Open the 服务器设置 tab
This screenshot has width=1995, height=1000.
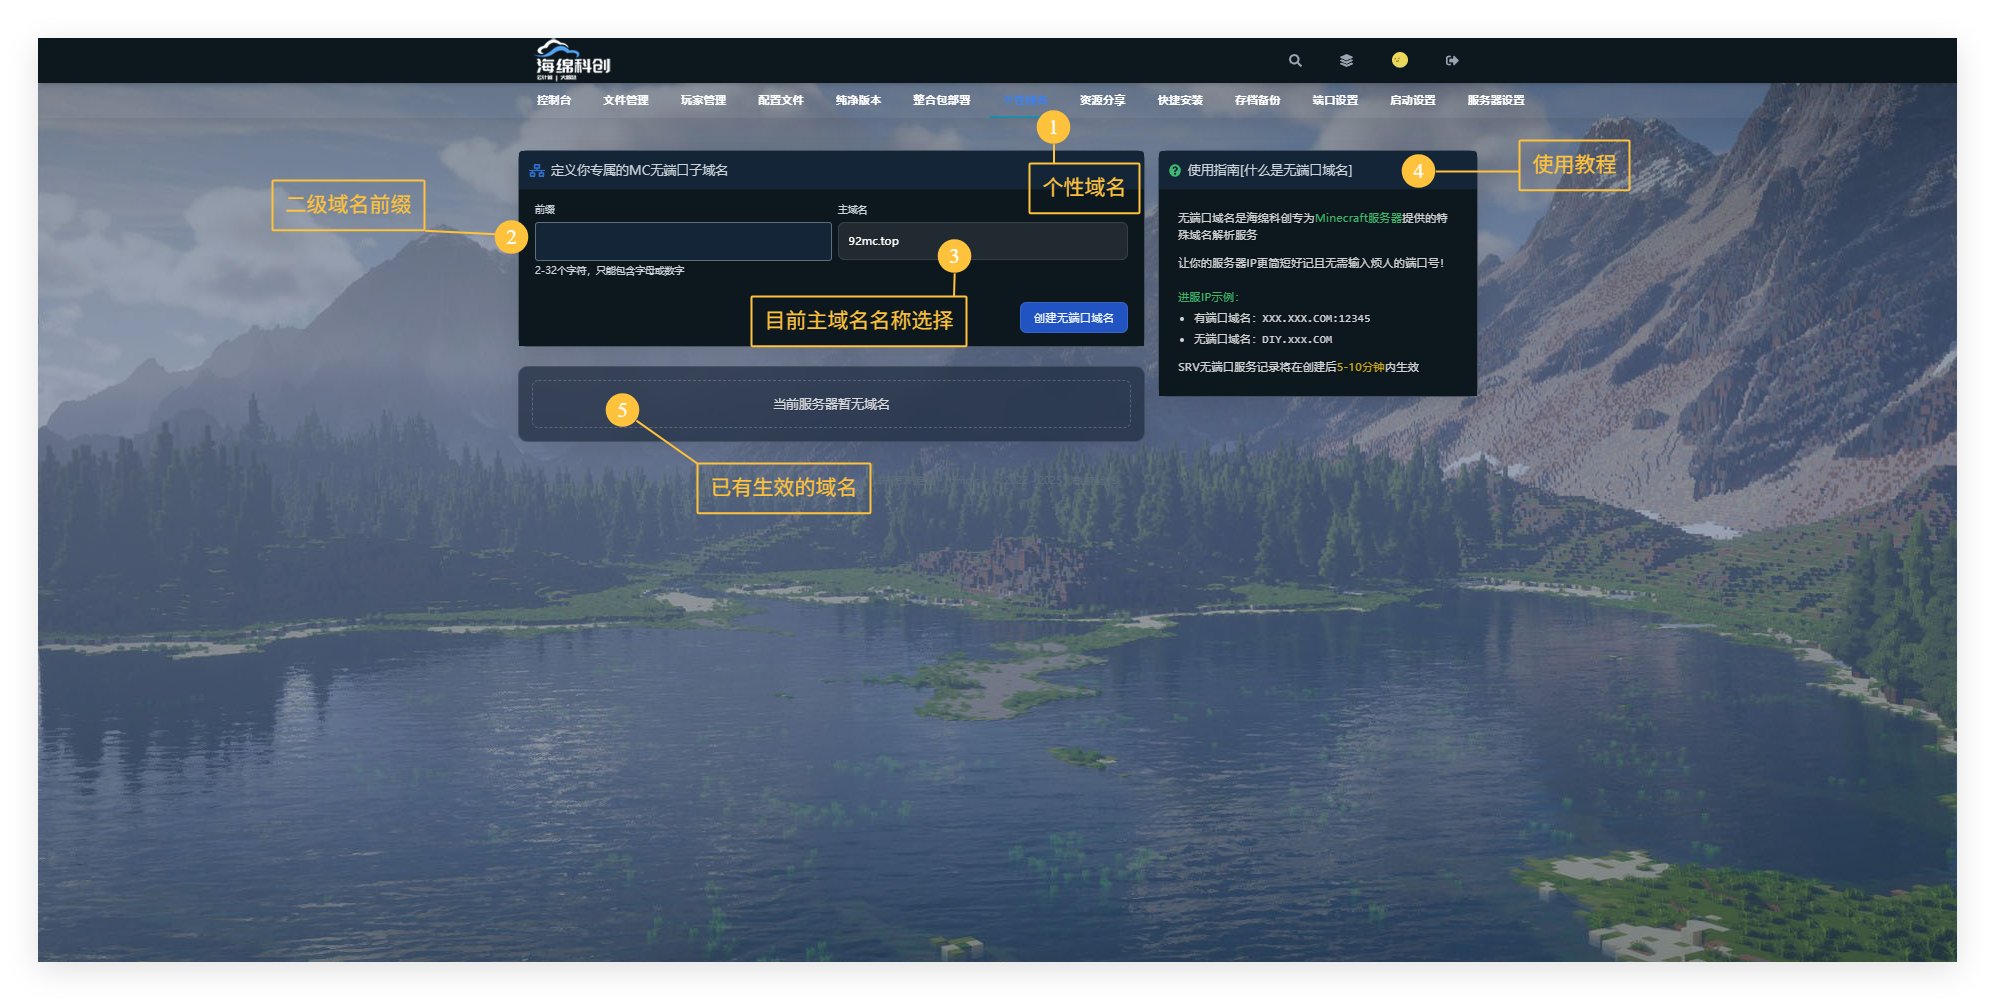point(1495,100)
